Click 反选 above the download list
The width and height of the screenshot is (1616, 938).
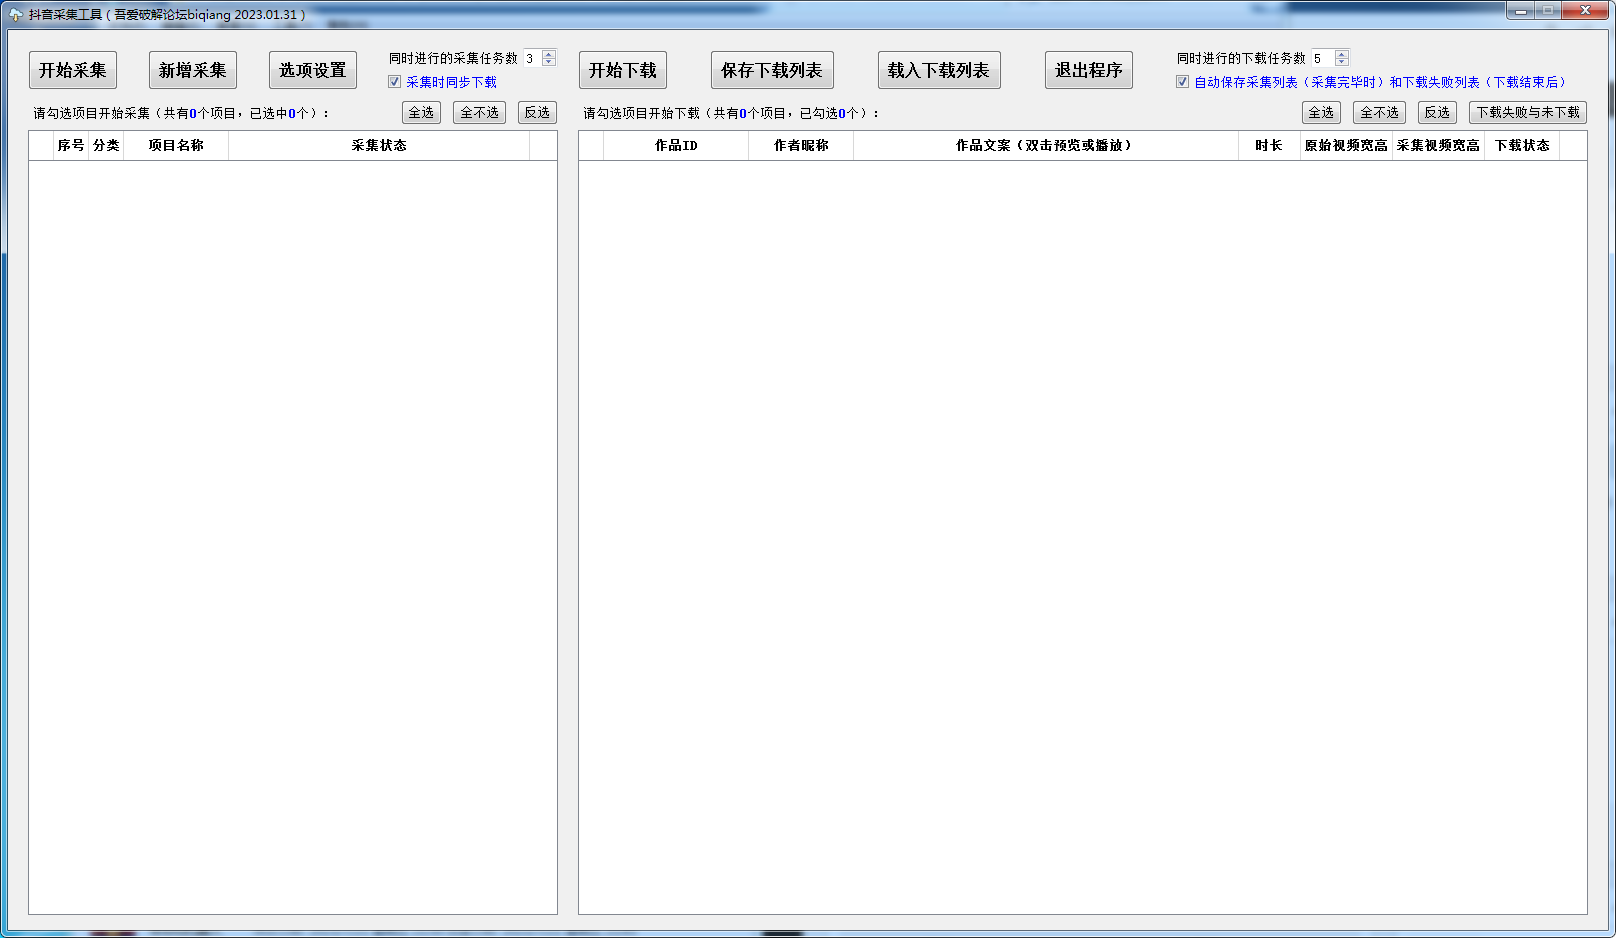[x=1437, y=113]
